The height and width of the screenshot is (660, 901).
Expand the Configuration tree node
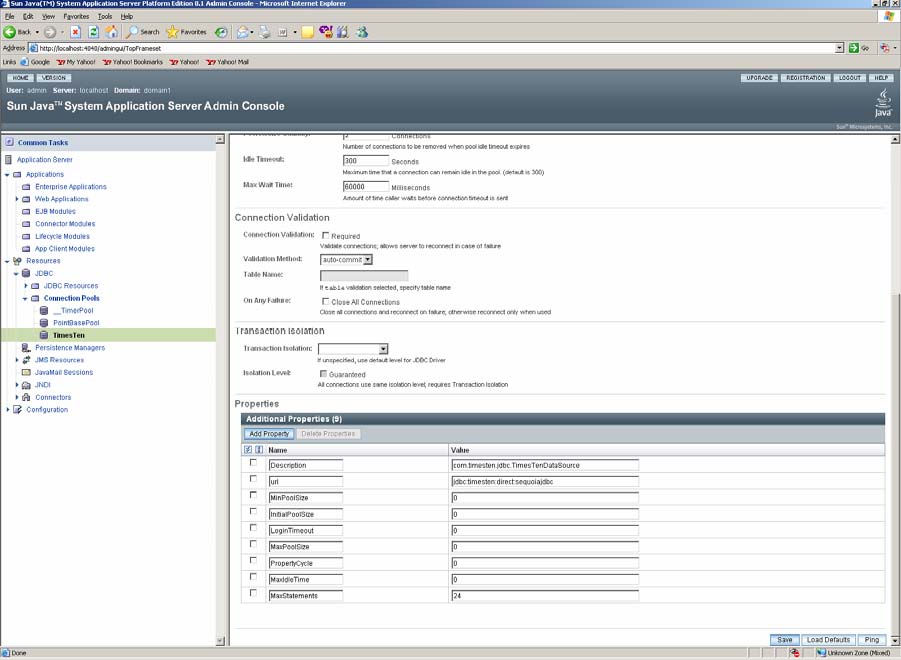tap(7, 410)
